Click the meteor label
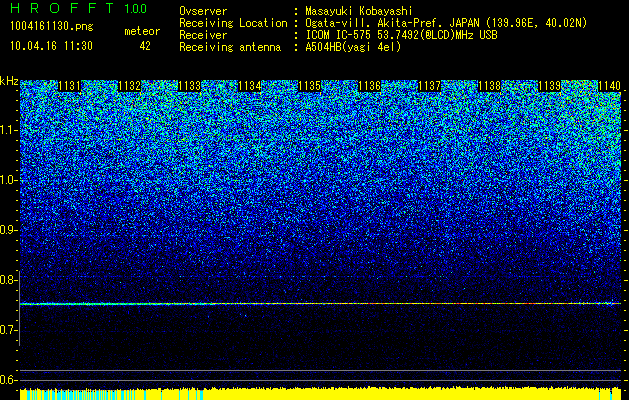Image resolution: width=629 pixels, height=400 pixels. (x=142, y=31)
